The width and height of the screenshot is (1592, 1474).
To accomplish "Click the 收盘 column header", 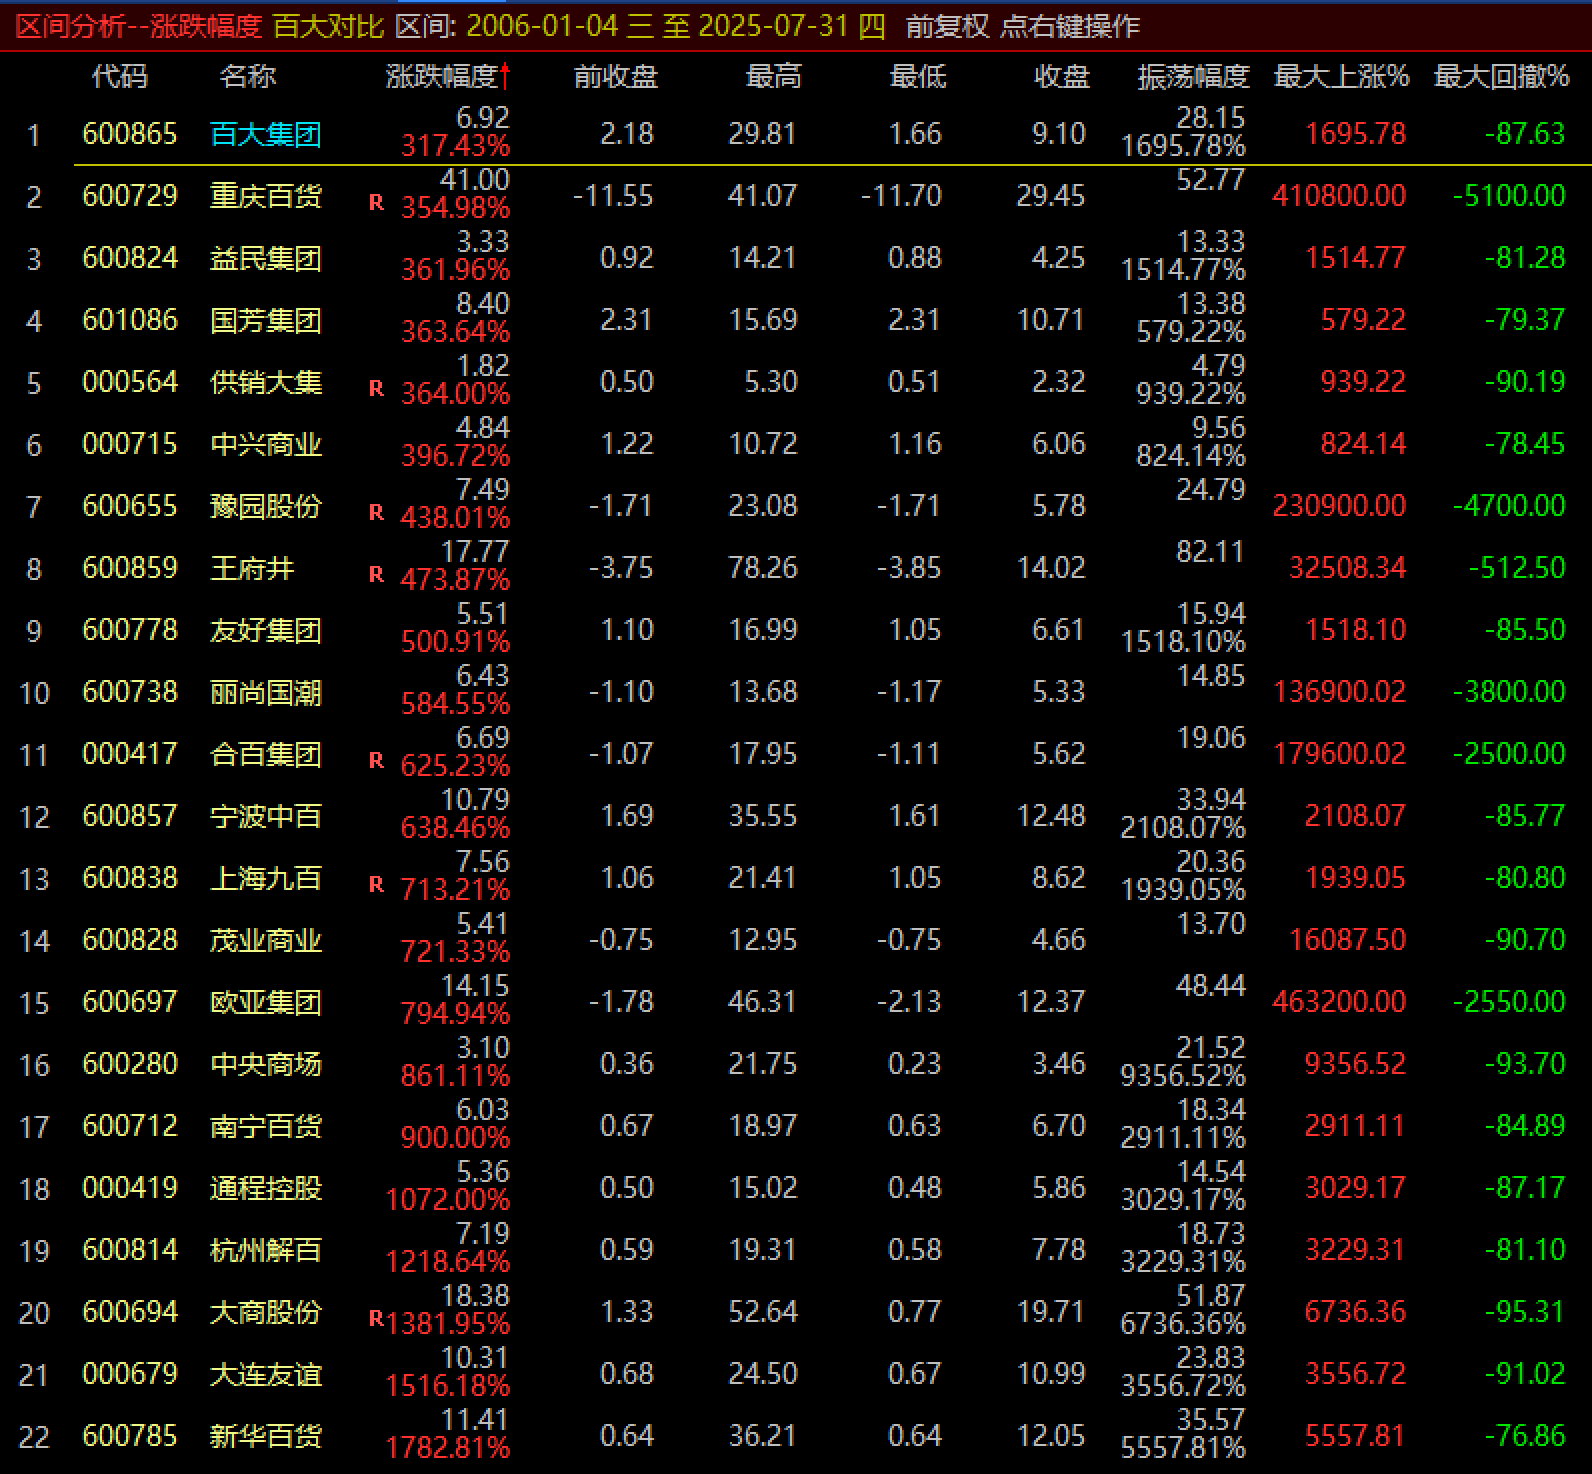I will [x=1062, y=76].
